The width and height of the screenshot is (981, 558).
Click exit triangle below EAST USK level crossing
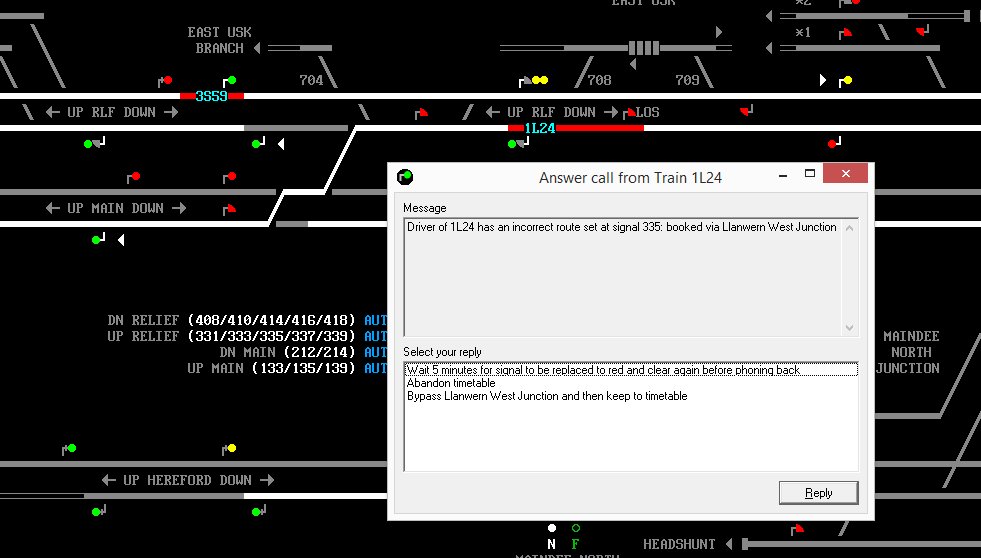633,64
